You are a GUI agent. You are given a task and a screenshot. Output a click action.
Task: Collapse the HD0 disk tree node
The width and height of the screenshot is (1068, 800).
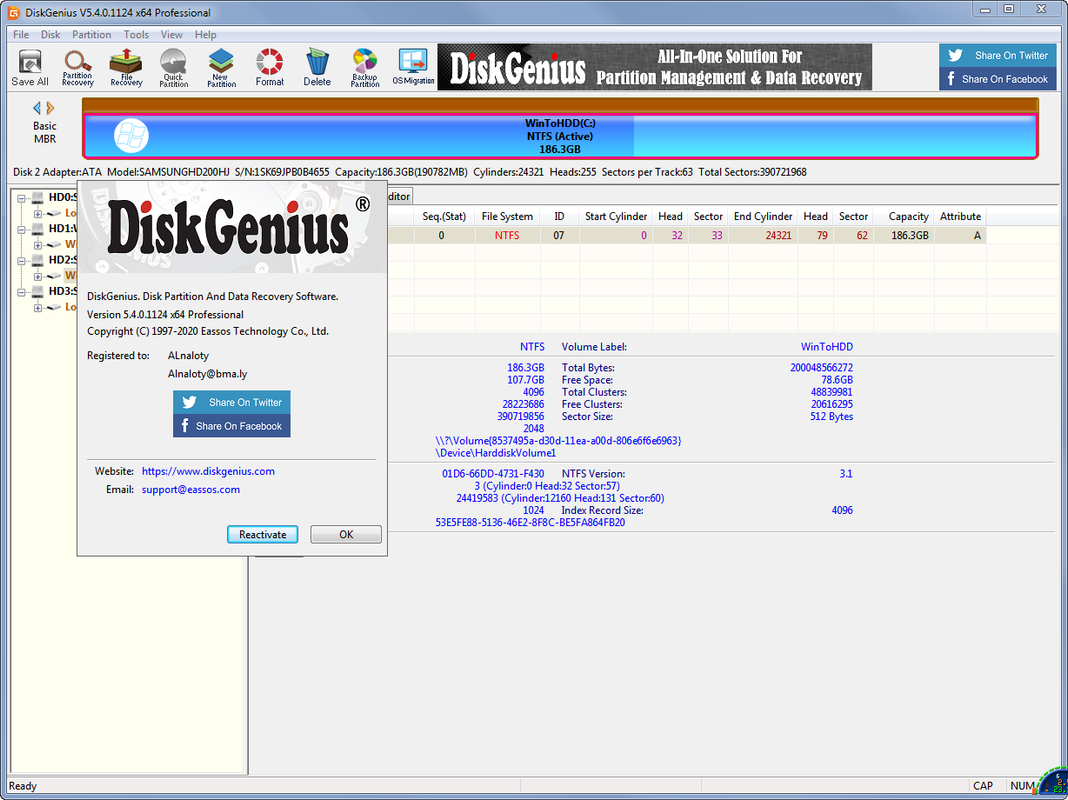tap(21, 199)
